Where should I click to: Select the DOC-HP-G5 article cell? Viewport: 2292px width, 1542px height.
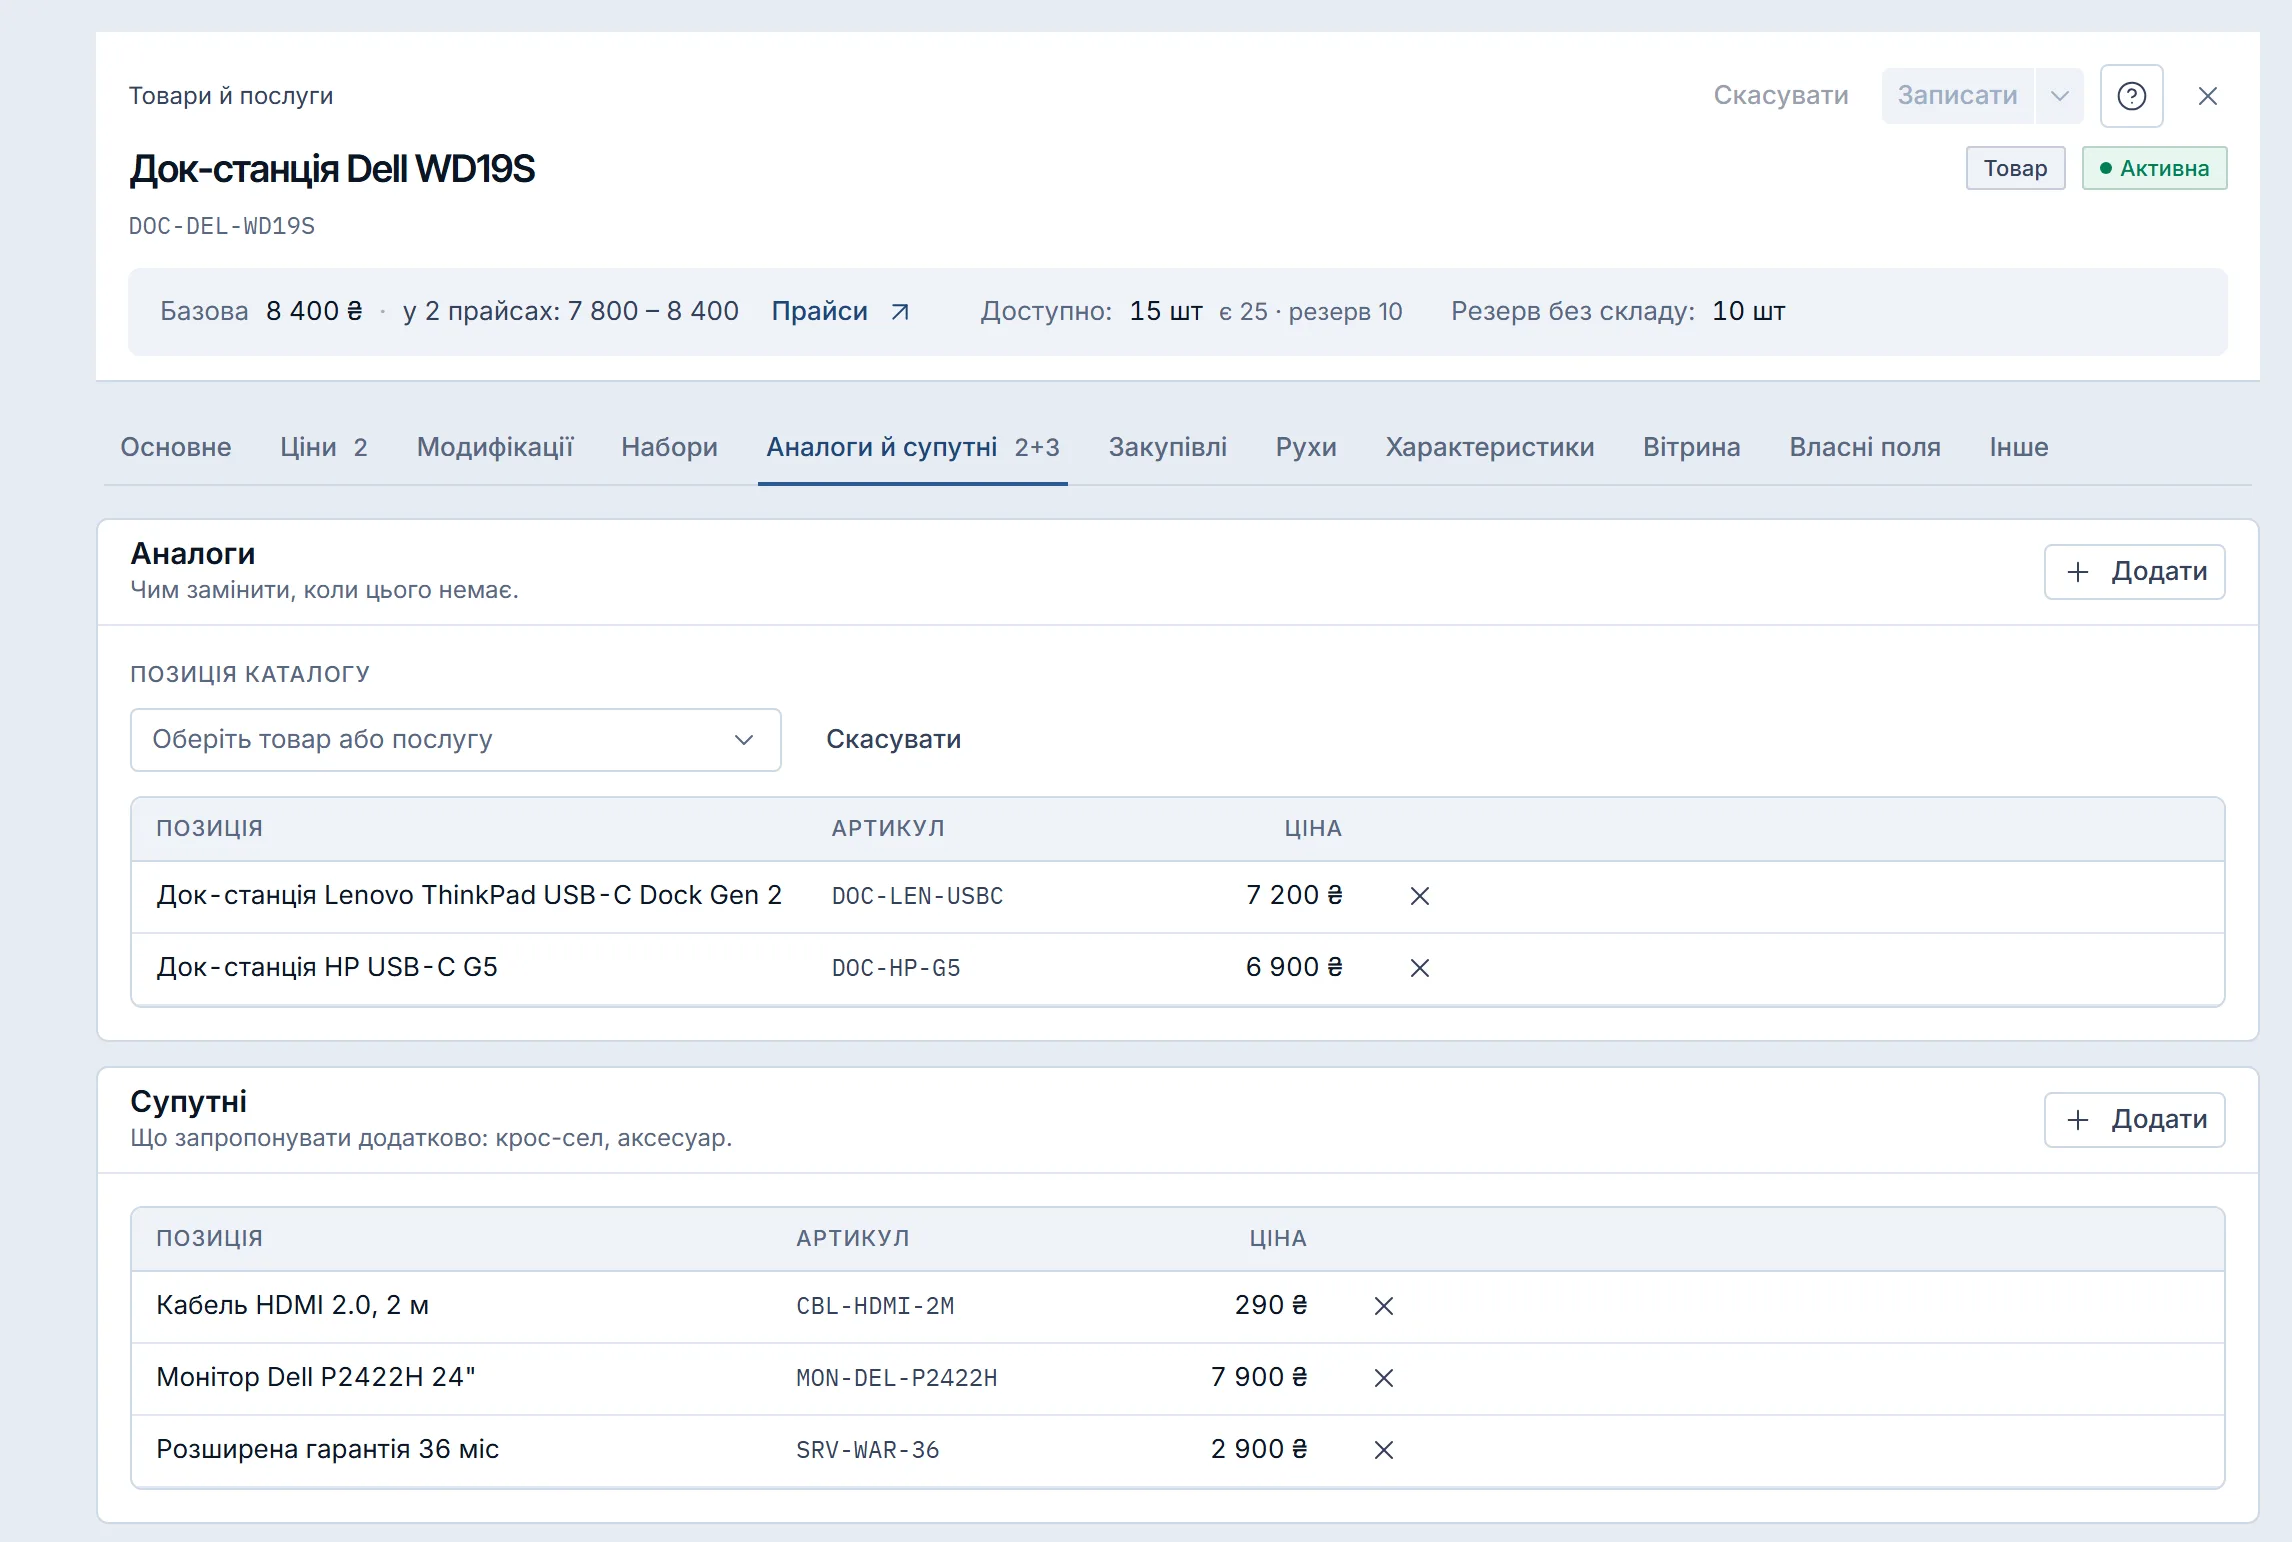[x=896, y=968]
